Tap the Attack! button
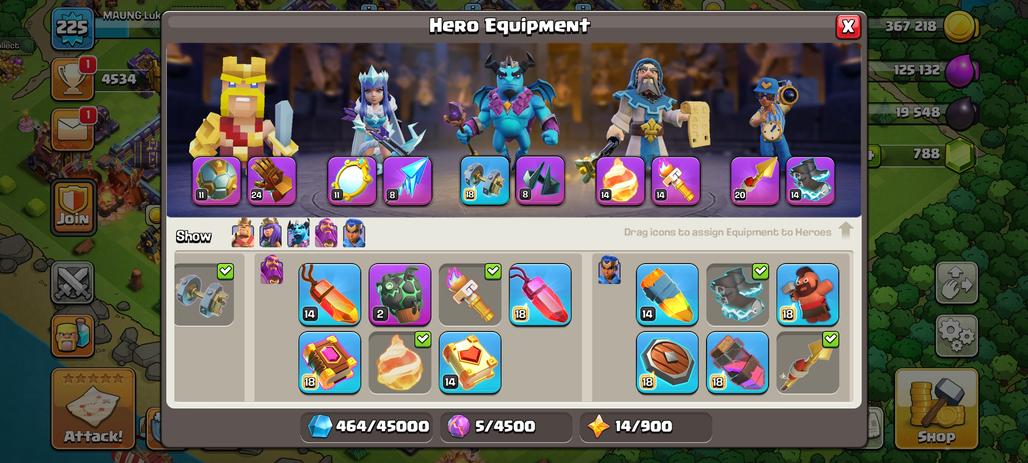The width and height of the screenshot is (1028, 463). click(x=92, y=409)
